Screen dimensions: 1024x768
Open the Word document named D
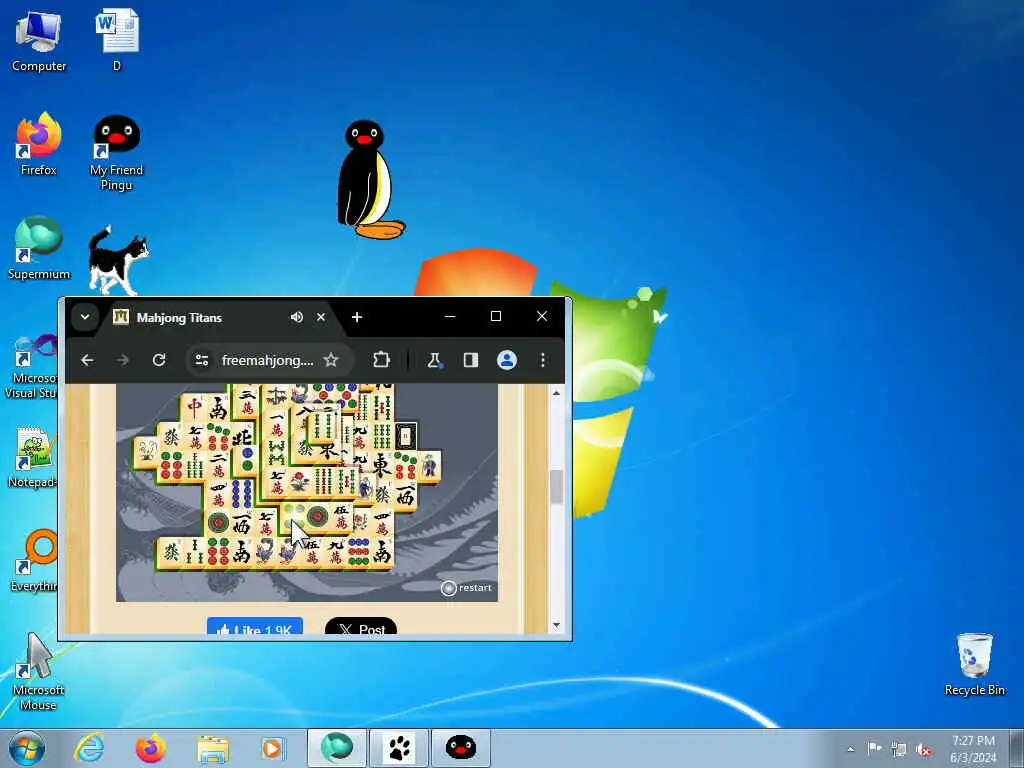(x=117, y=39)
